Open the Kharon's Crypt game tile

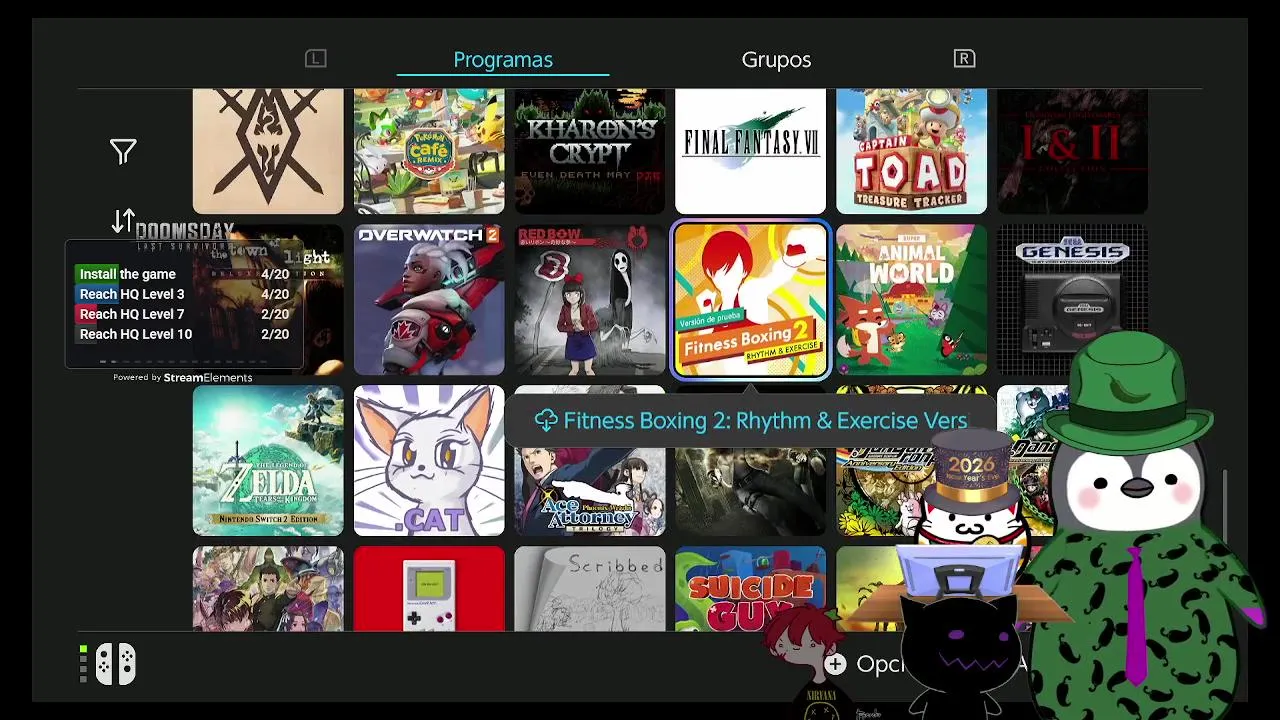590,151
